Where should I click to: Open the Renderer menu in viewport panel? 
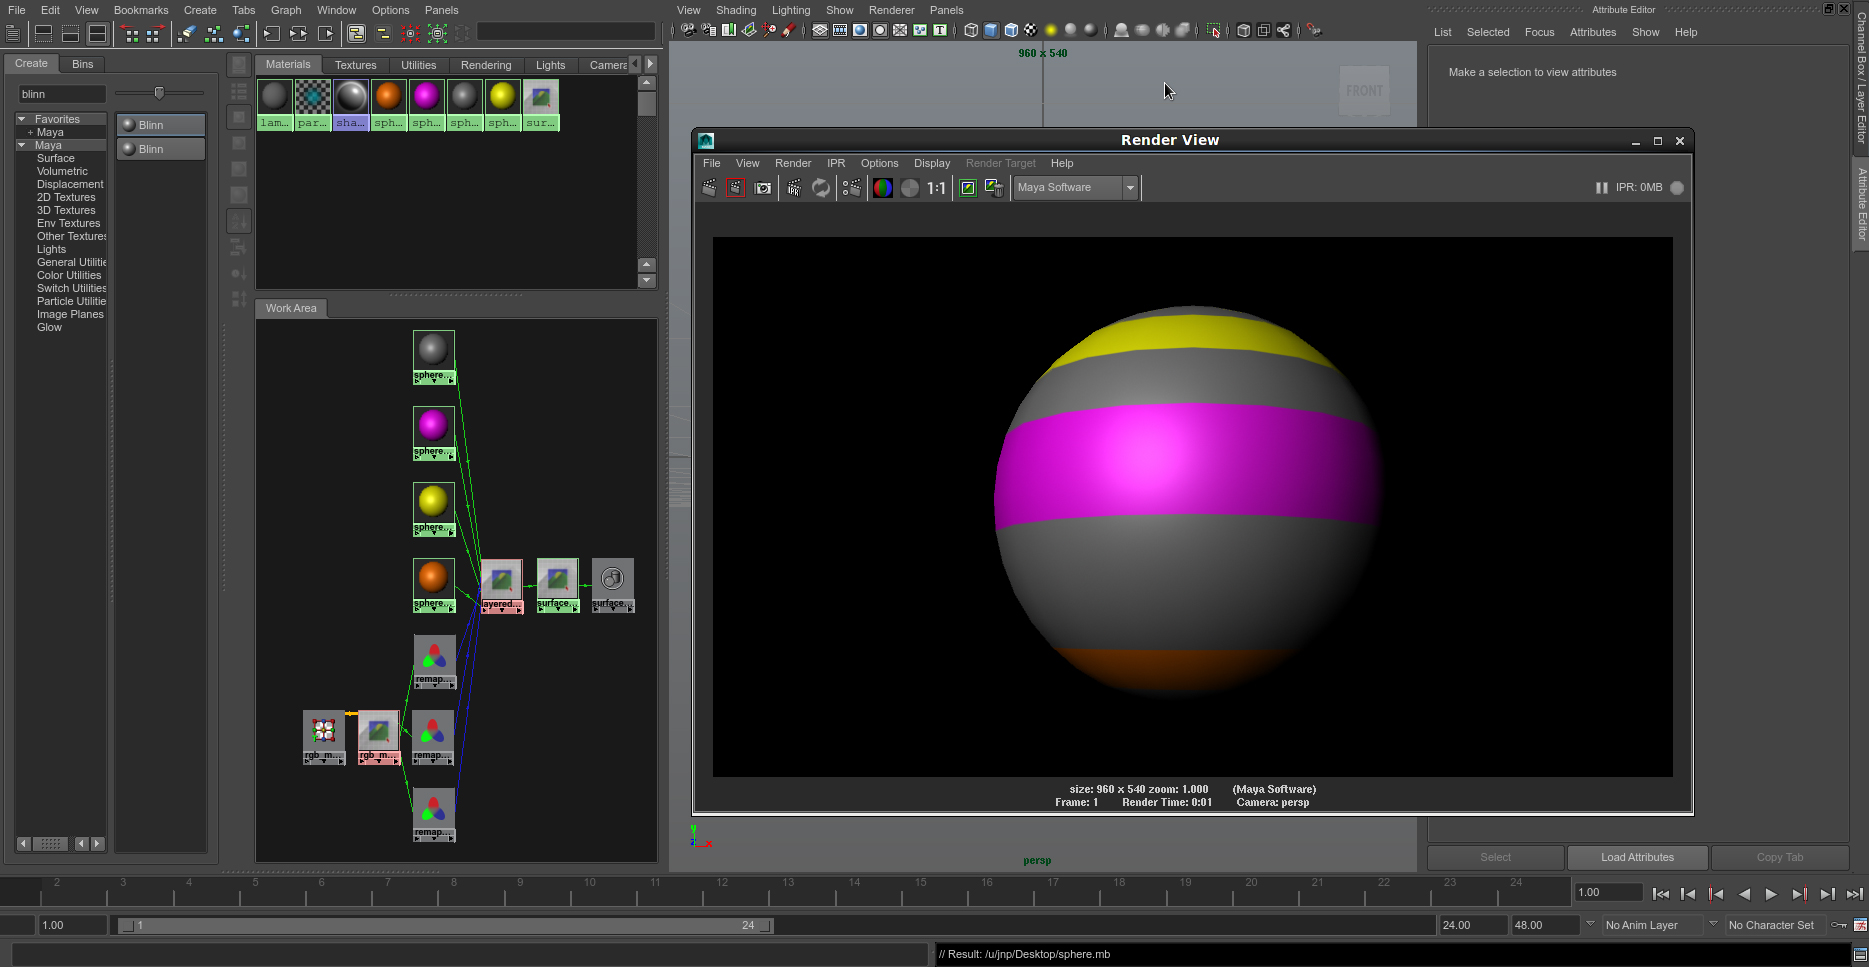pos(891,10)
